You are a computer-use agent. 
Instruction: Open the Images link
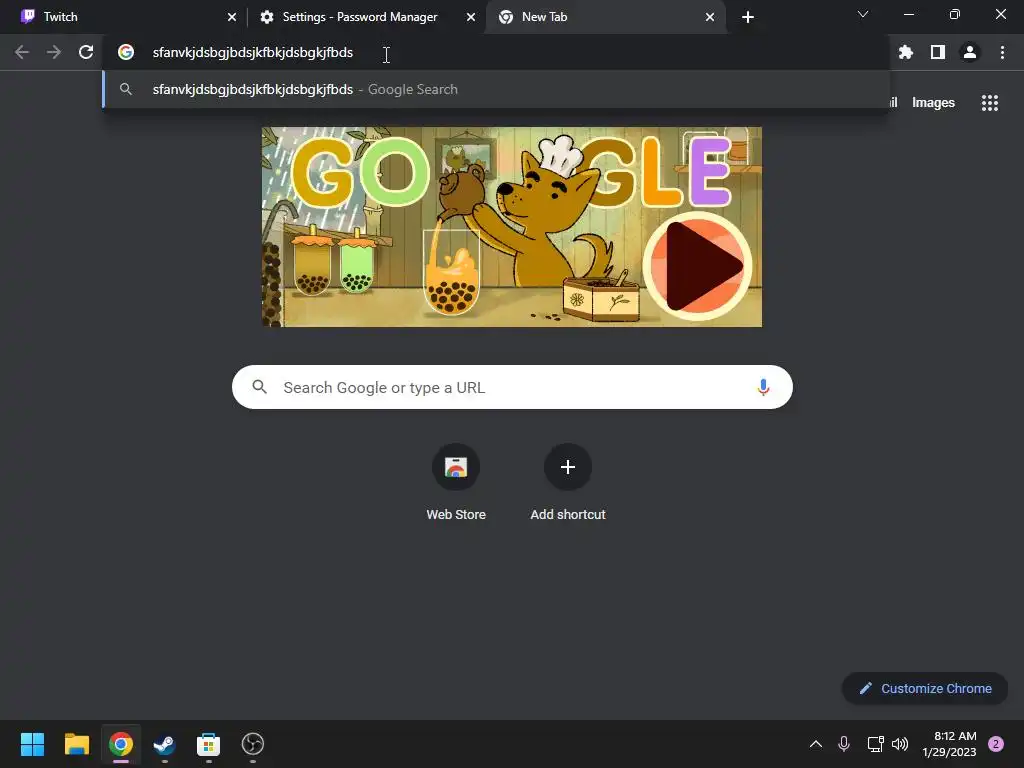coord(933,103)
